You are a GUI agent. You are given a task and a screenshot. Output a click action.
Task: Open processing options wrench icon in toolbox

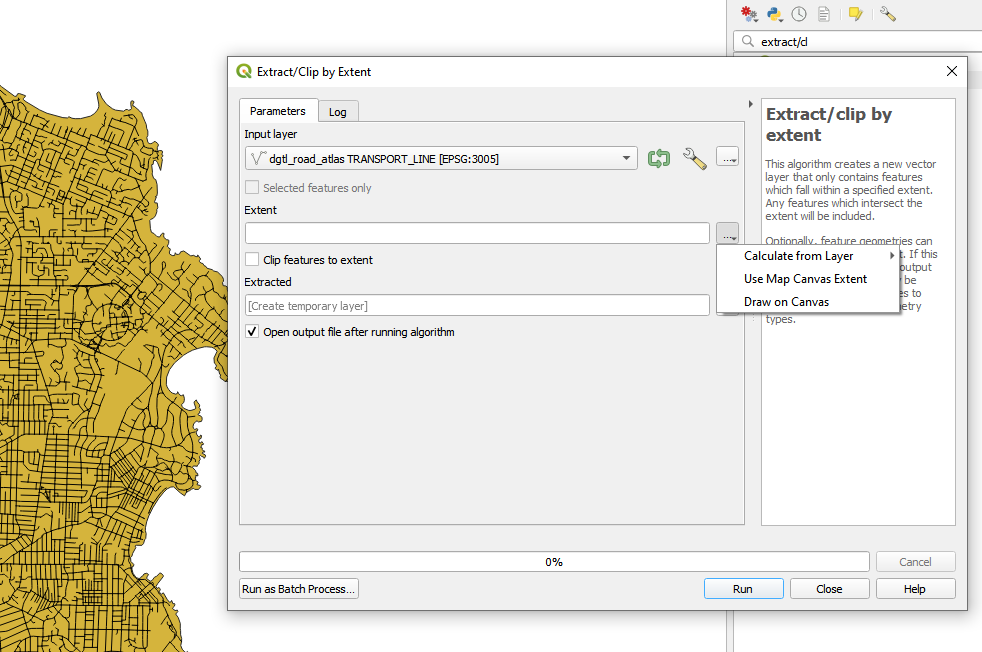pyautogui.click(x=887, y=14)
